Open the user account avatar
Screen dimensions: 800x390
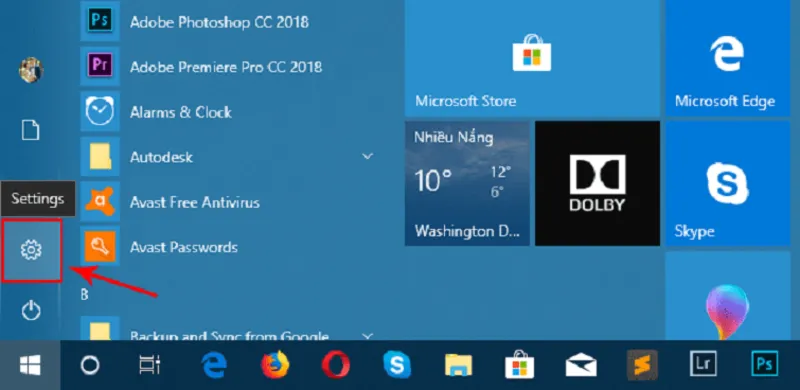tap(31, 70)
